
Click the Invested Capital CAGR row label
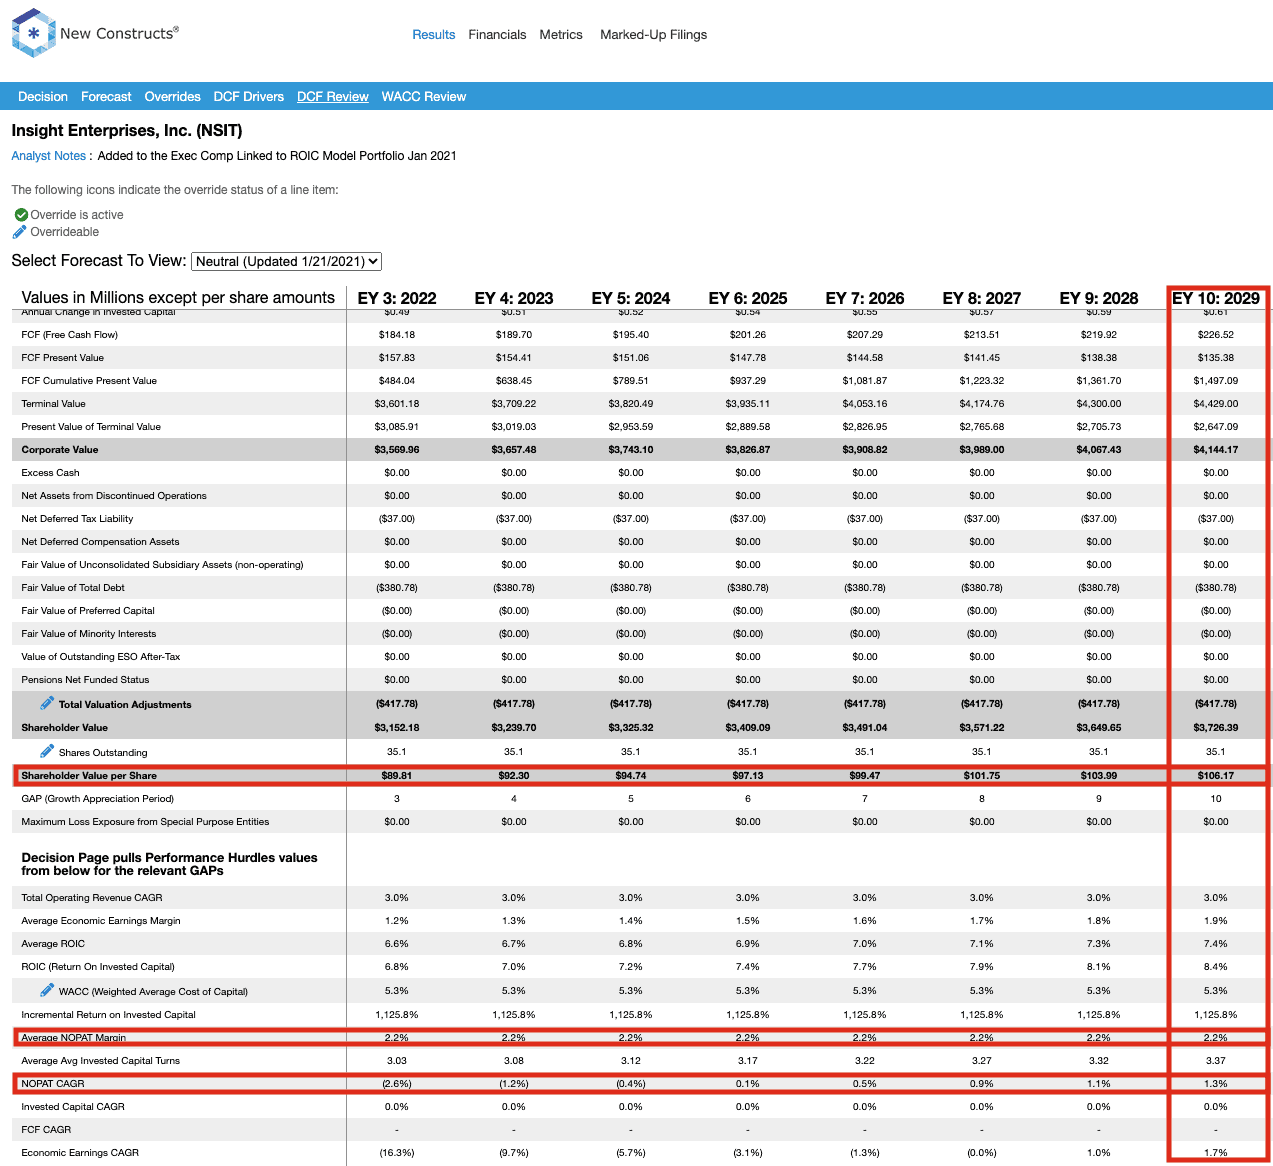pos(73,1107)
